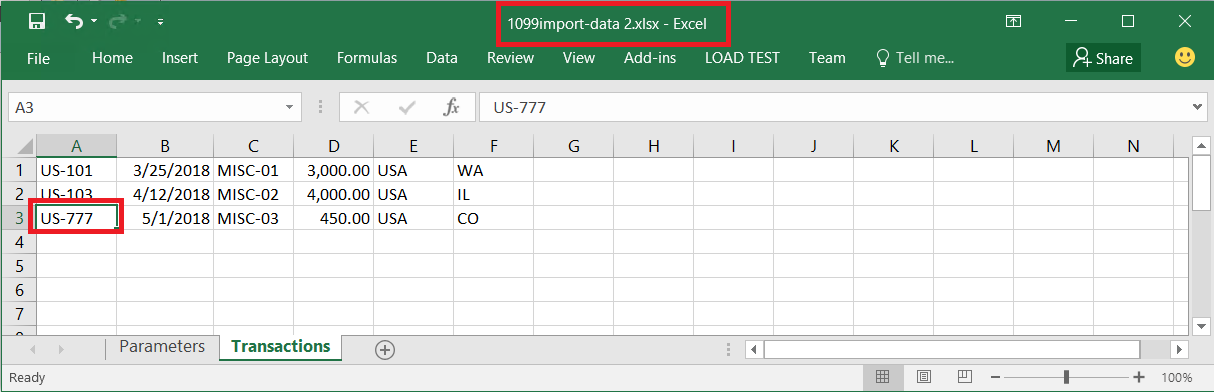
Task: Open the Insert Function fx button
Action: pyautogui.click(x=451, y=107)
